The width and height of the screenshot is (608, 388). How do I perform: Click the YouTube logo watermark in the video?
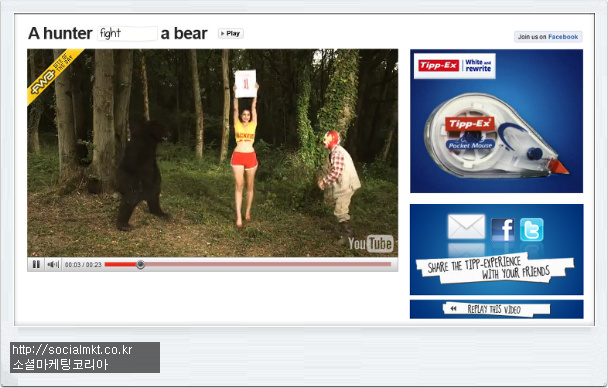tap(371, 243)
